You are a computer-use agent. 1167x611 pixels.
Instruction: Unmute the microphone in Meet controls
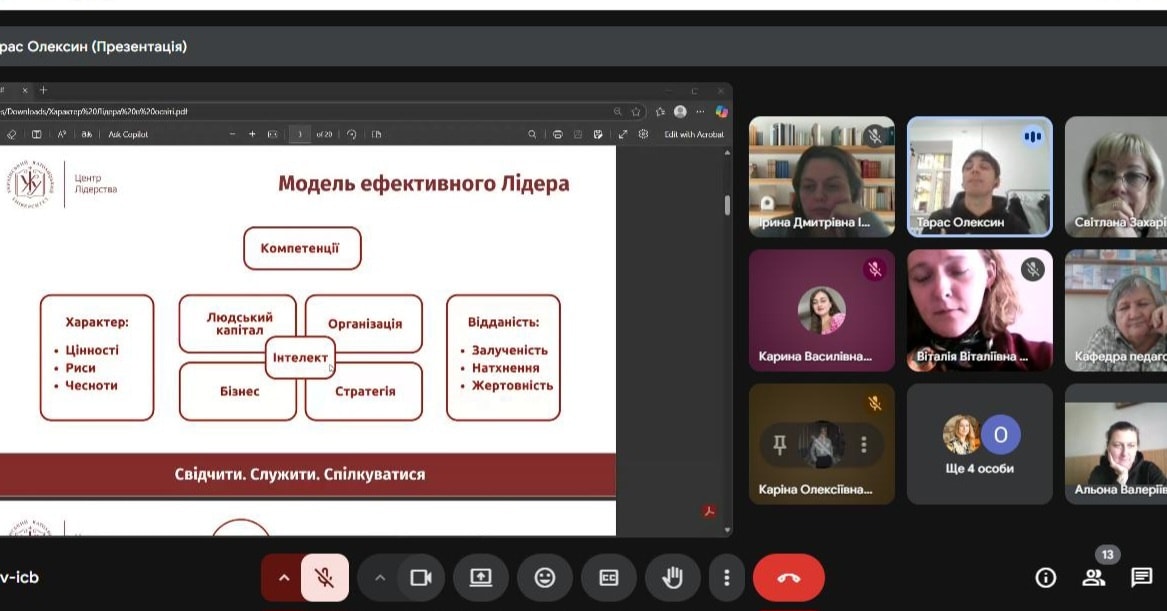pos(324,578)
